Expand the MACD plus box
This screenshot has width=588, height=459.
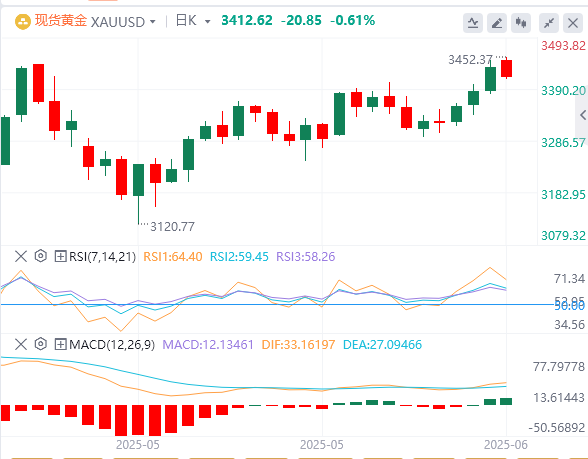[x=60, y=344]
